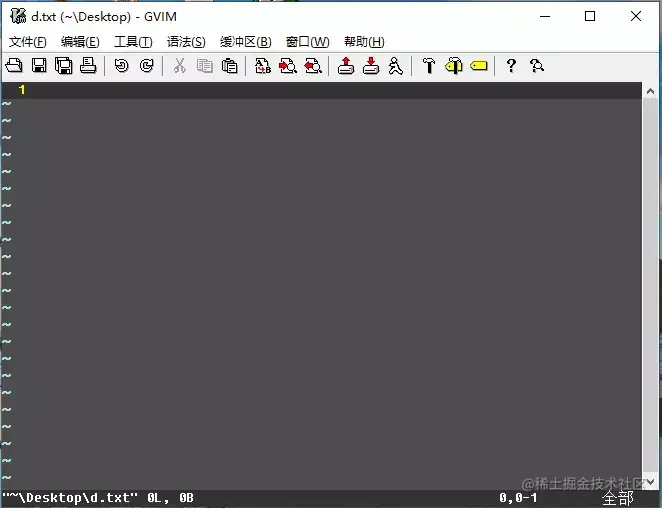
Task: Close the GVIM window
Action: click(x=635, y=16)
